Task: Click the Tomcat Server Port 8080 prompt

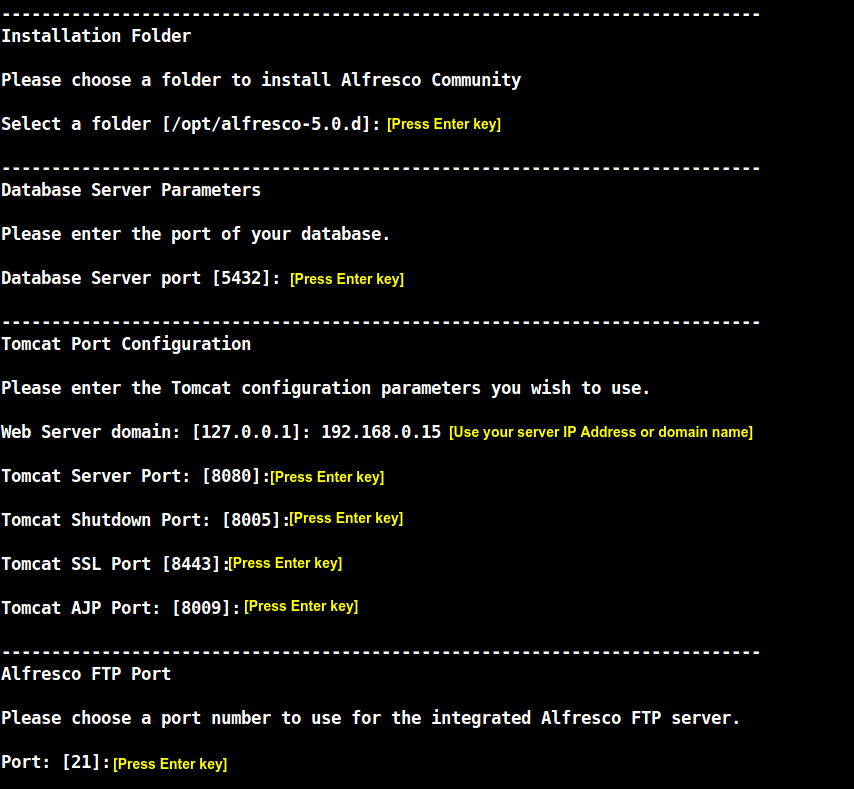Action: click(x=135, y=476)
